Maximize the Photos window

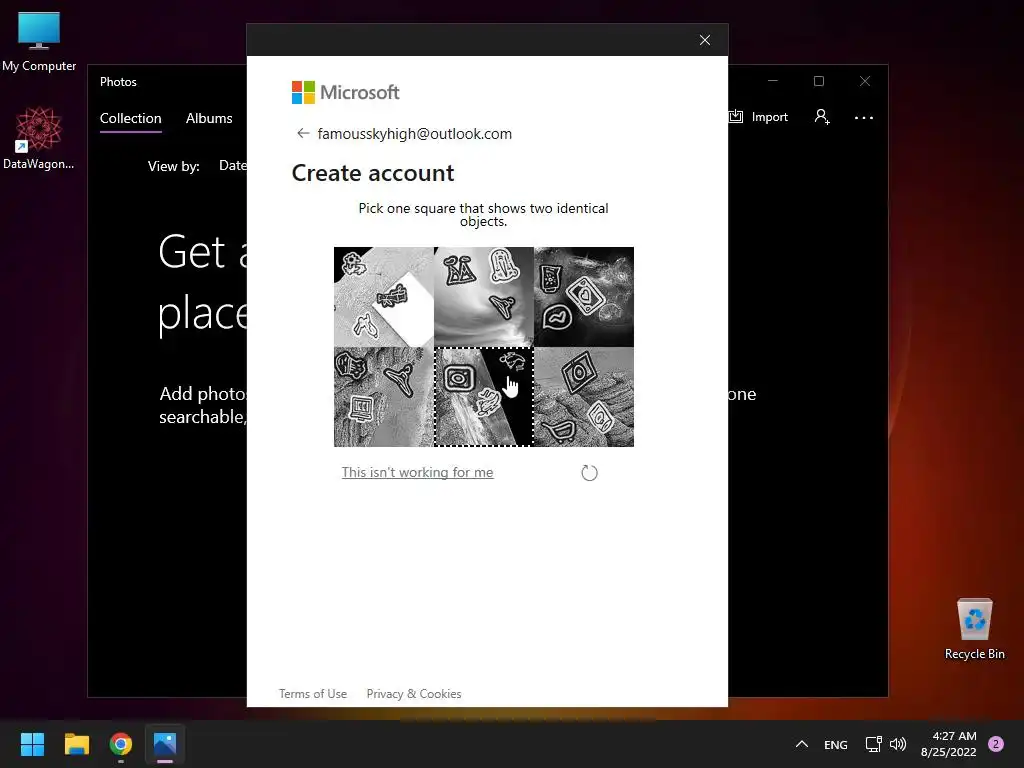tap(818, 81)
